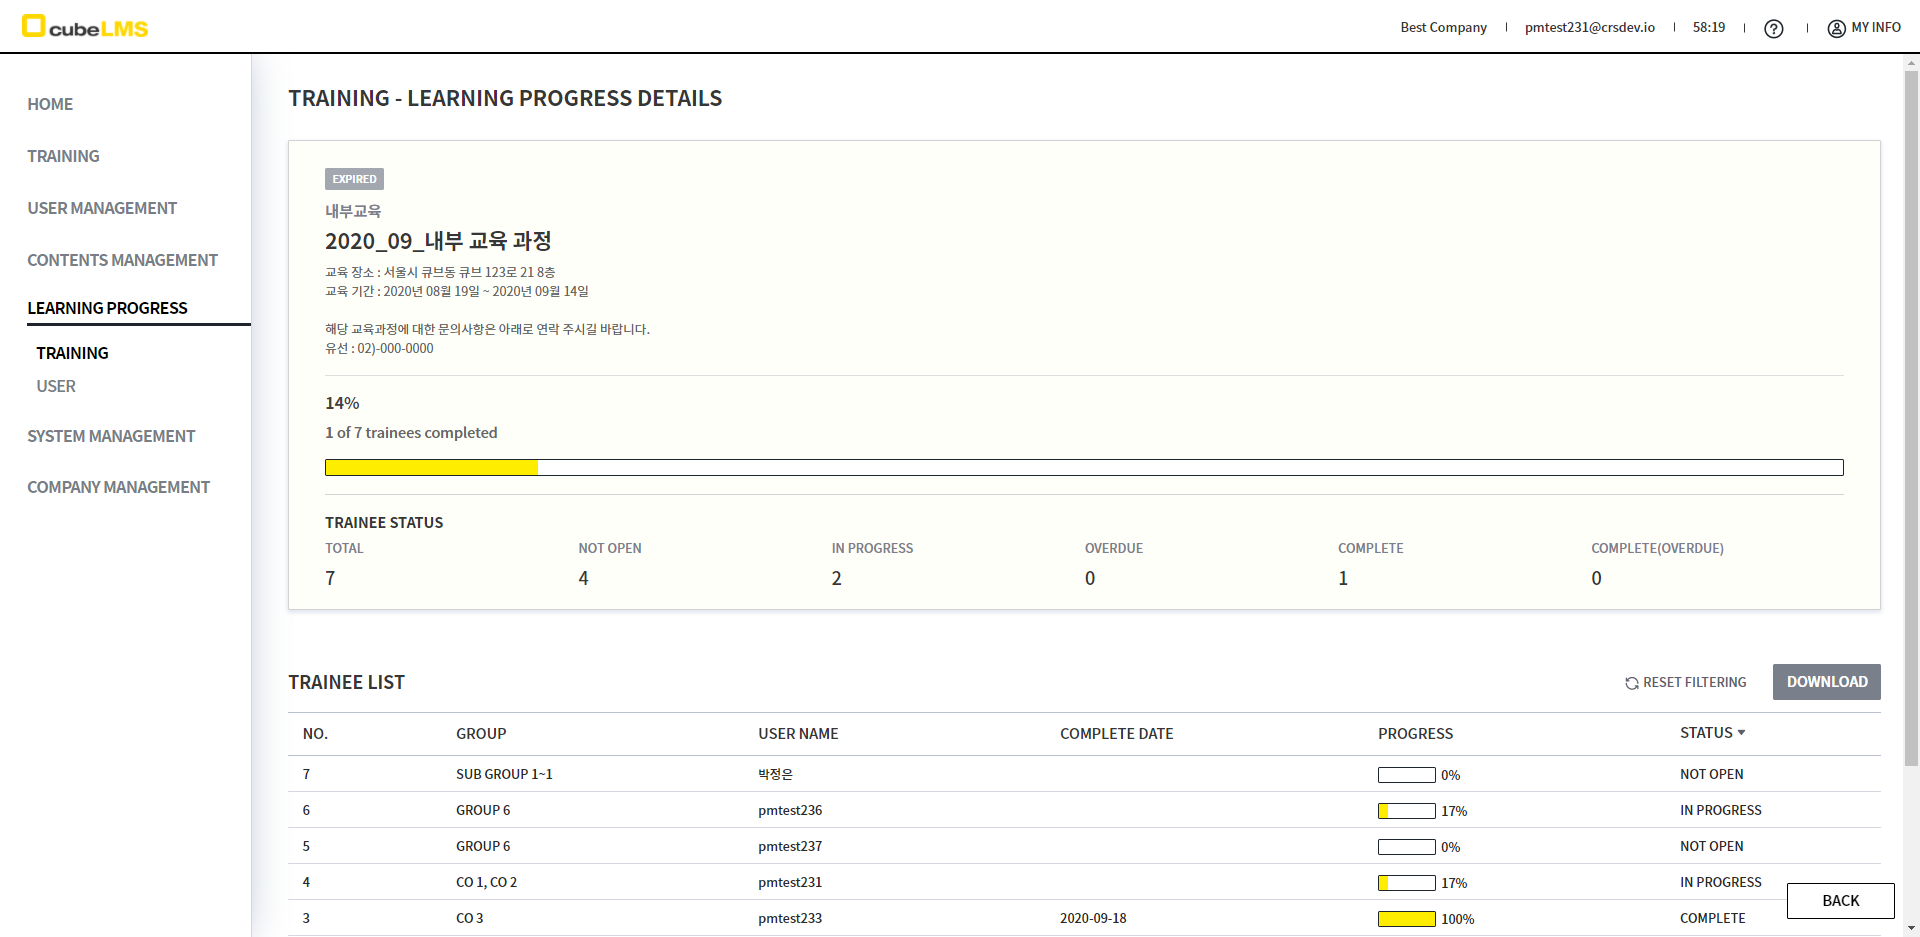The image size is (1920, 937).
Task: Open COMPANY MANAGEMENT menu
Action: [118, 487]
